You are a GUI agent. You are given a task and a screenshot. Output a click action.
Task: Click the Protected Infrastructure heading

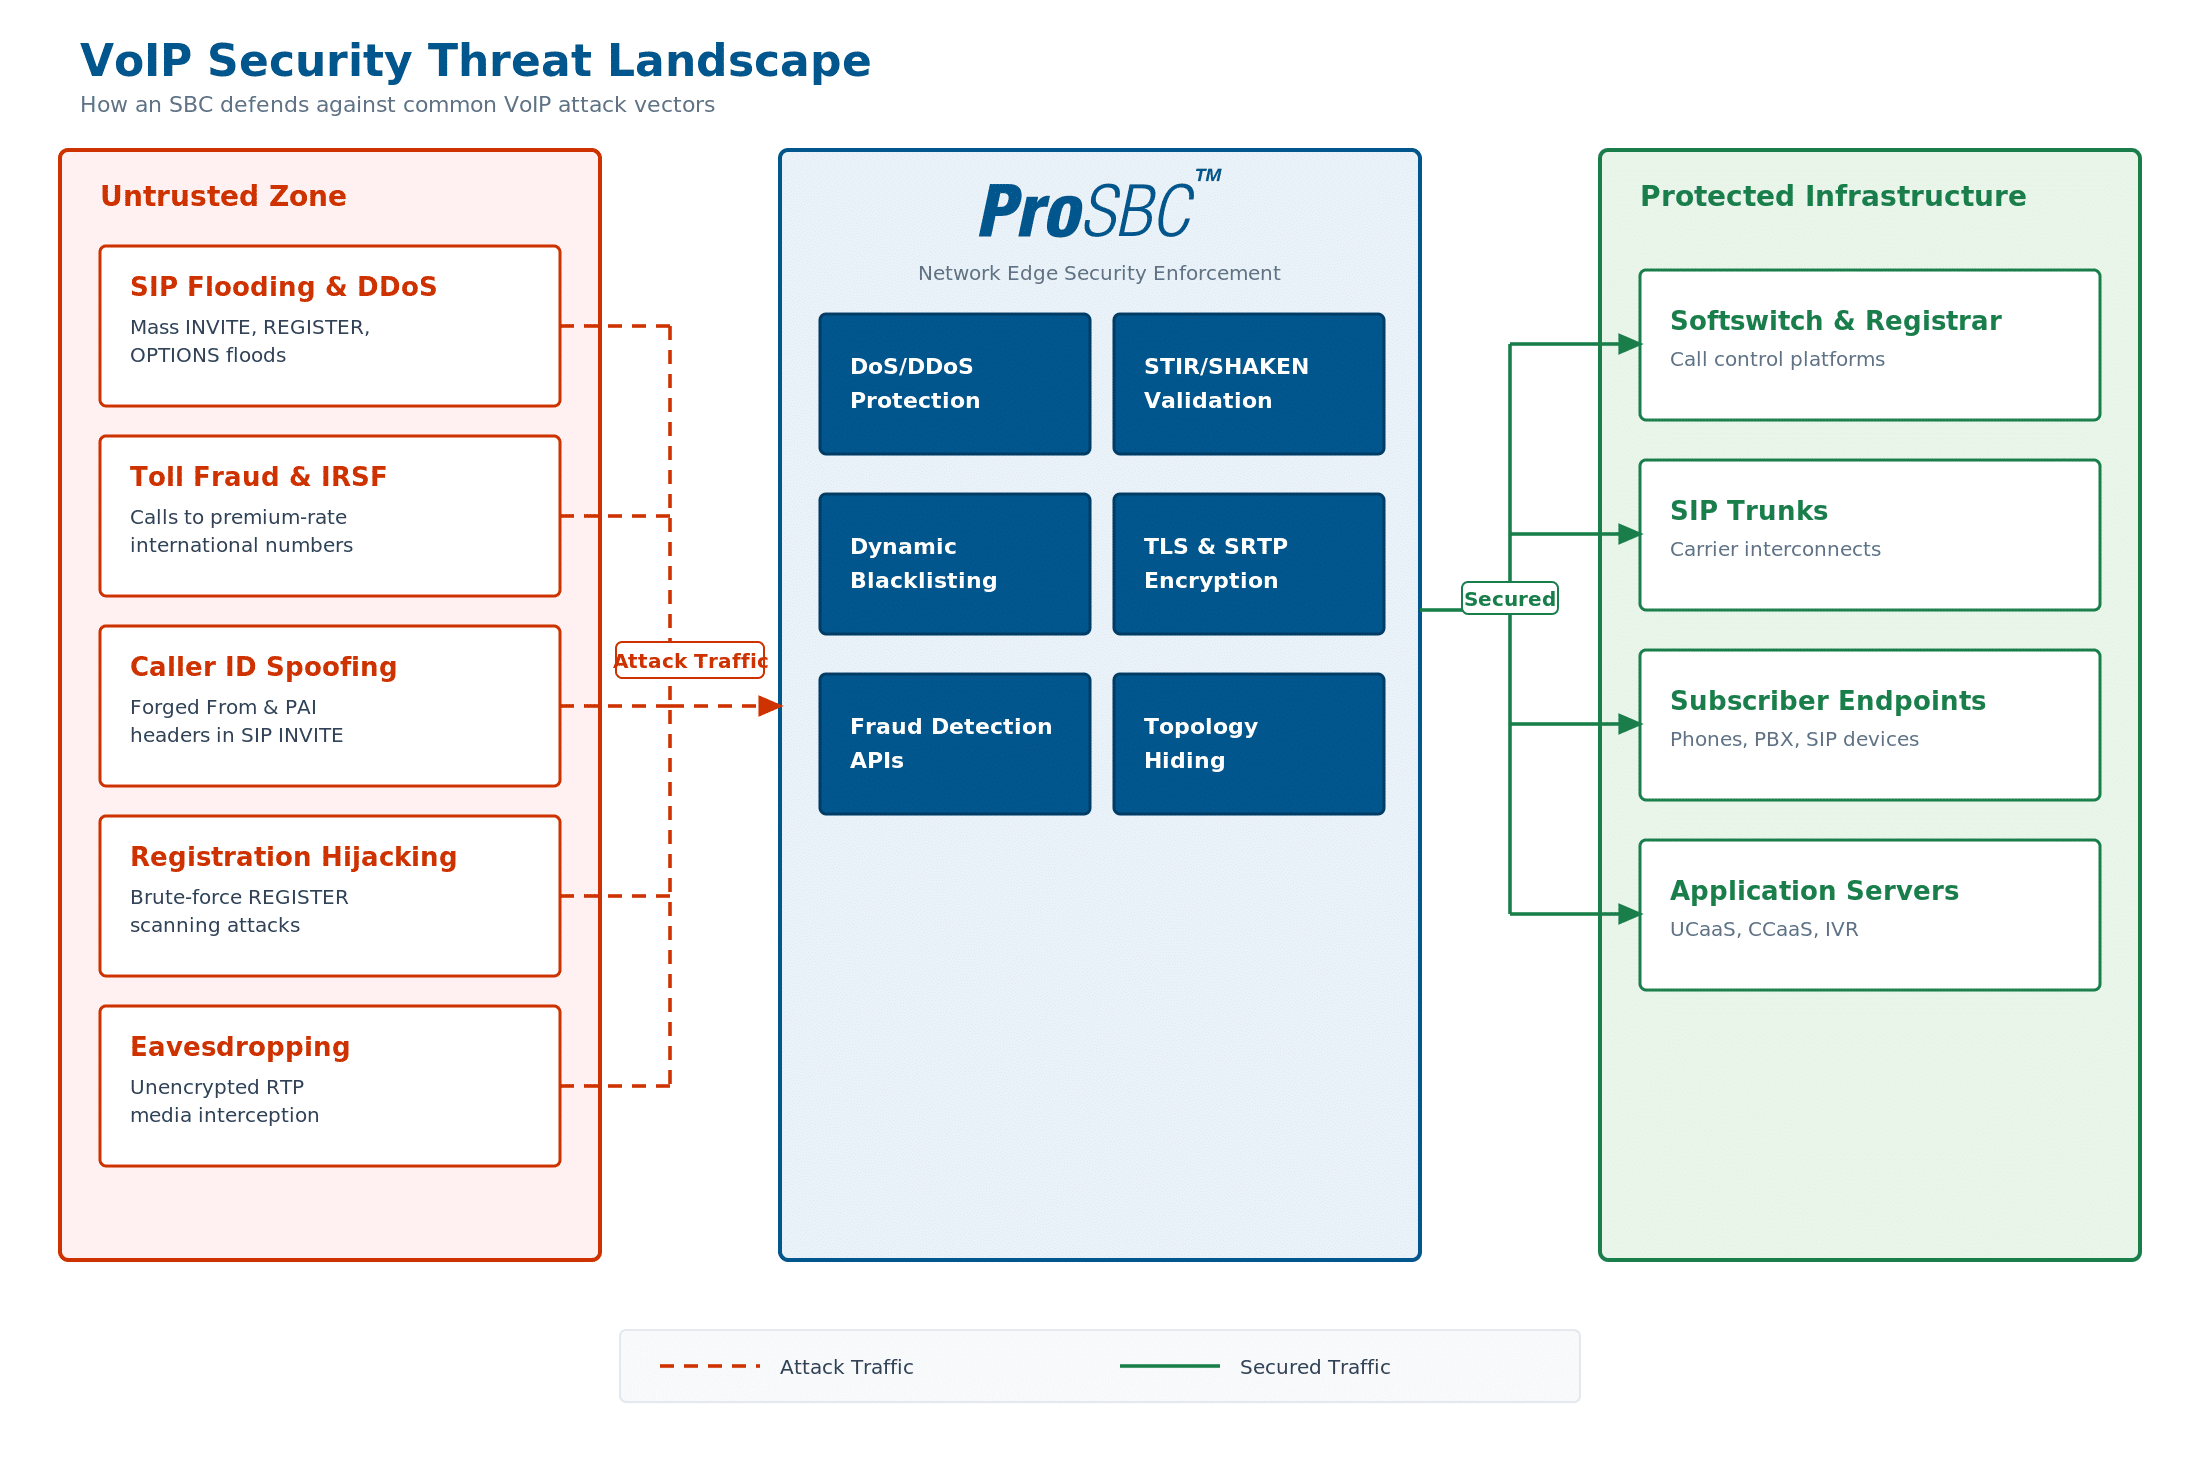pyautogui.click(x=1833, y=196)
